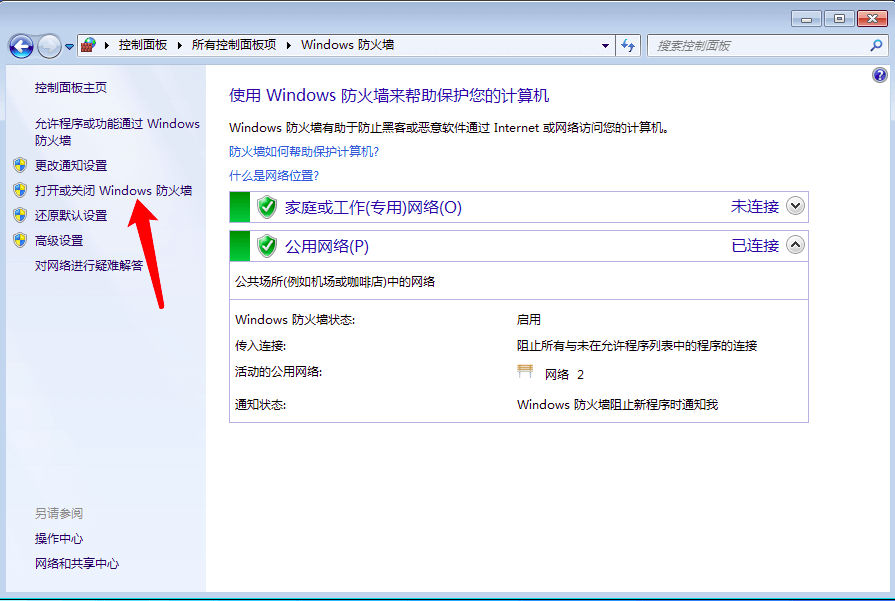Click the shield icon beside 高级设置
Image resolution: width=895 pixels, height=601 pixels.
(x=20, y=240)
